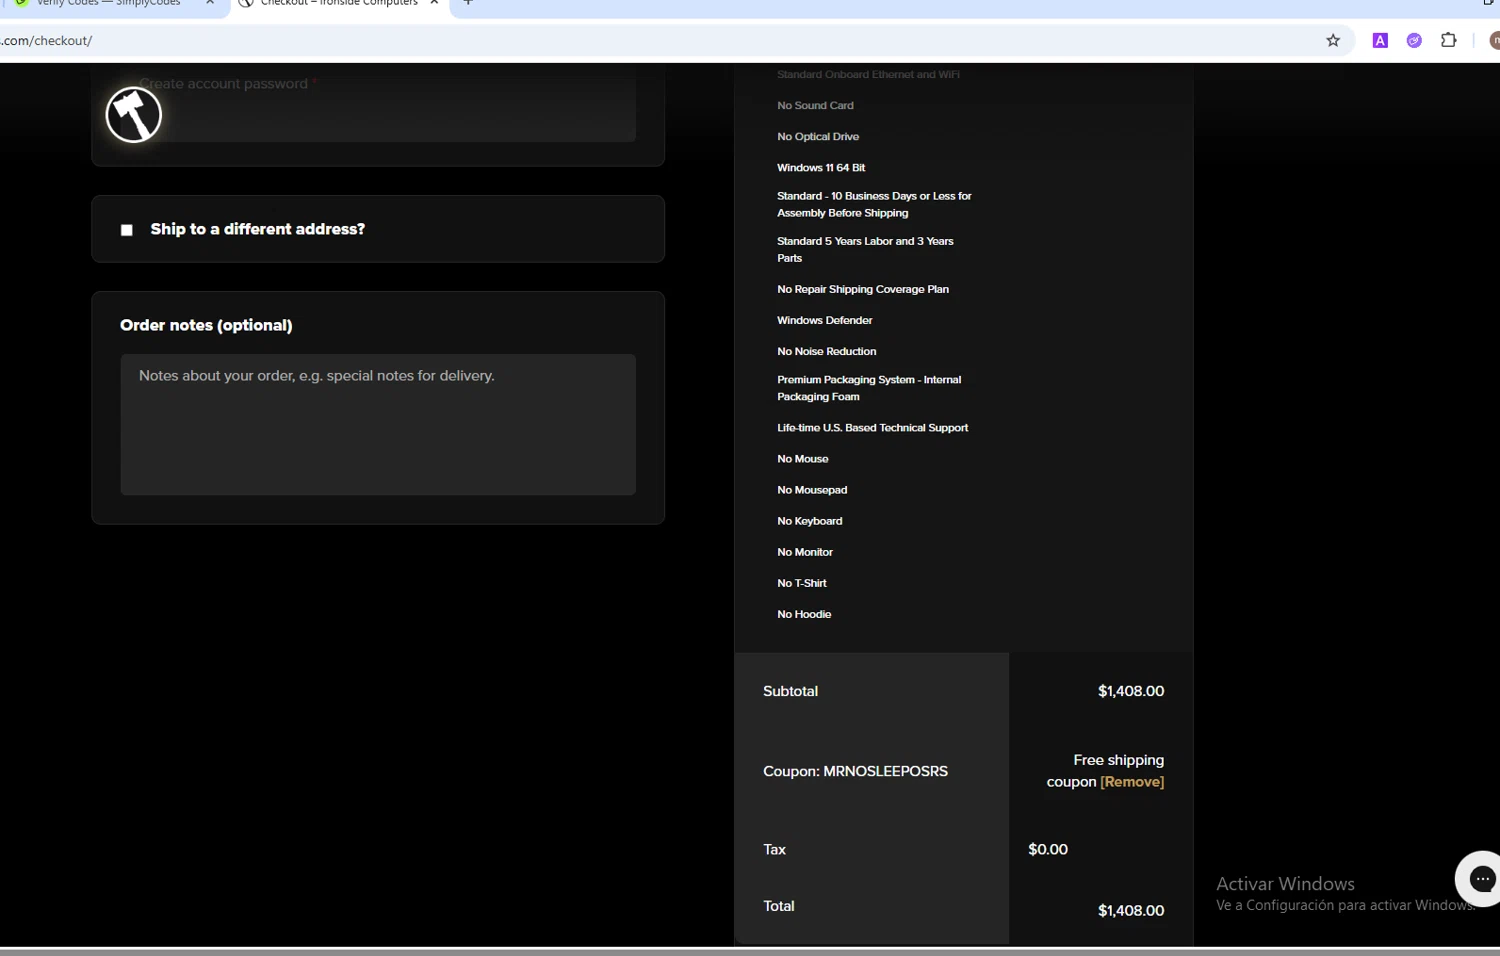The width and height of the screenshot is (1500, 956).
Task: Click Life-time U.S. Based Technical Support
Action: pos(872,428)
